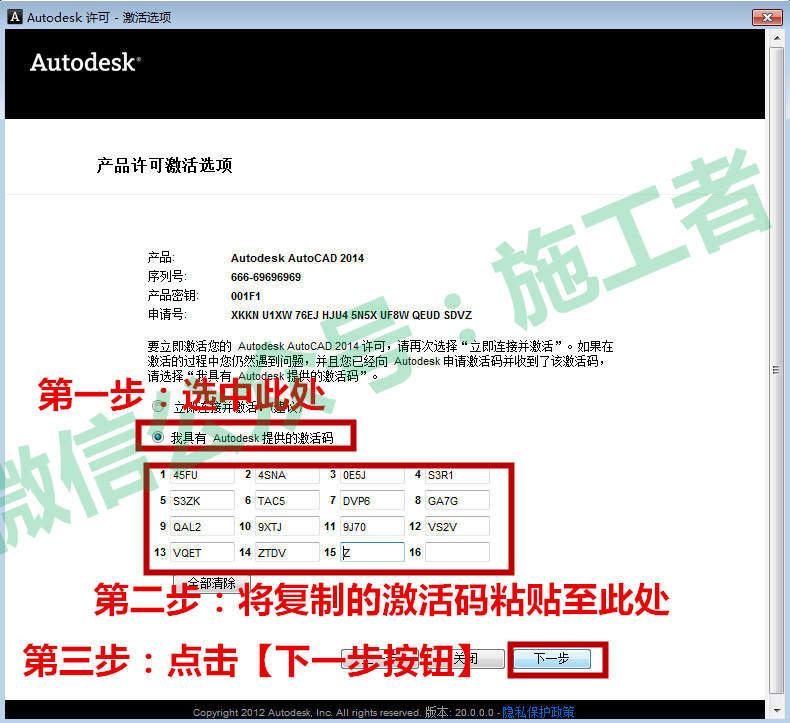Click the request code starting XKKN U1XW
Viewport: 790px width, 723px height.
[x=351, y=315]
